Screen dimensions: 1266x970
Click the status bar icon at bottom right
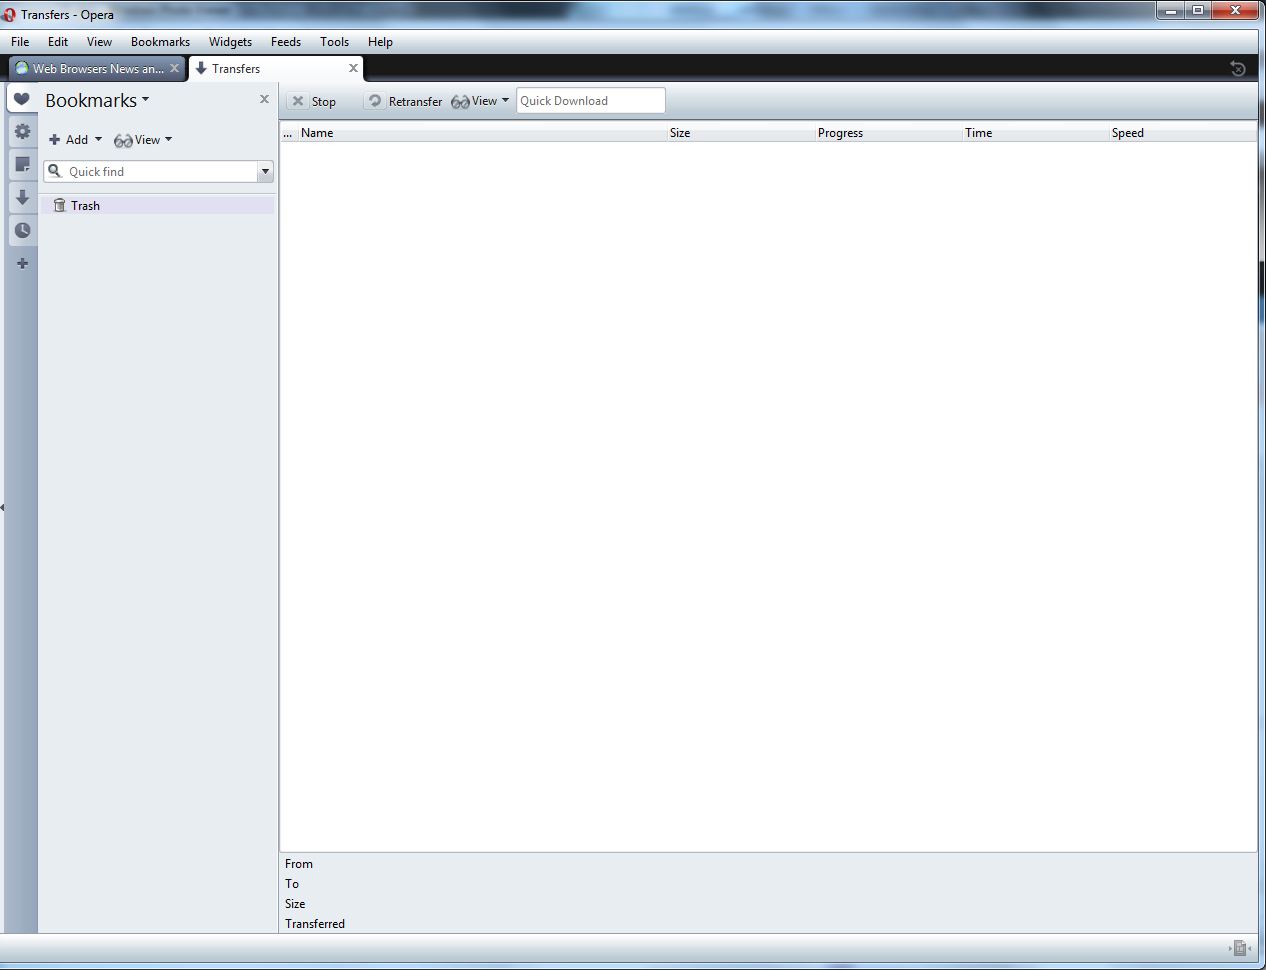(1240, 948)
